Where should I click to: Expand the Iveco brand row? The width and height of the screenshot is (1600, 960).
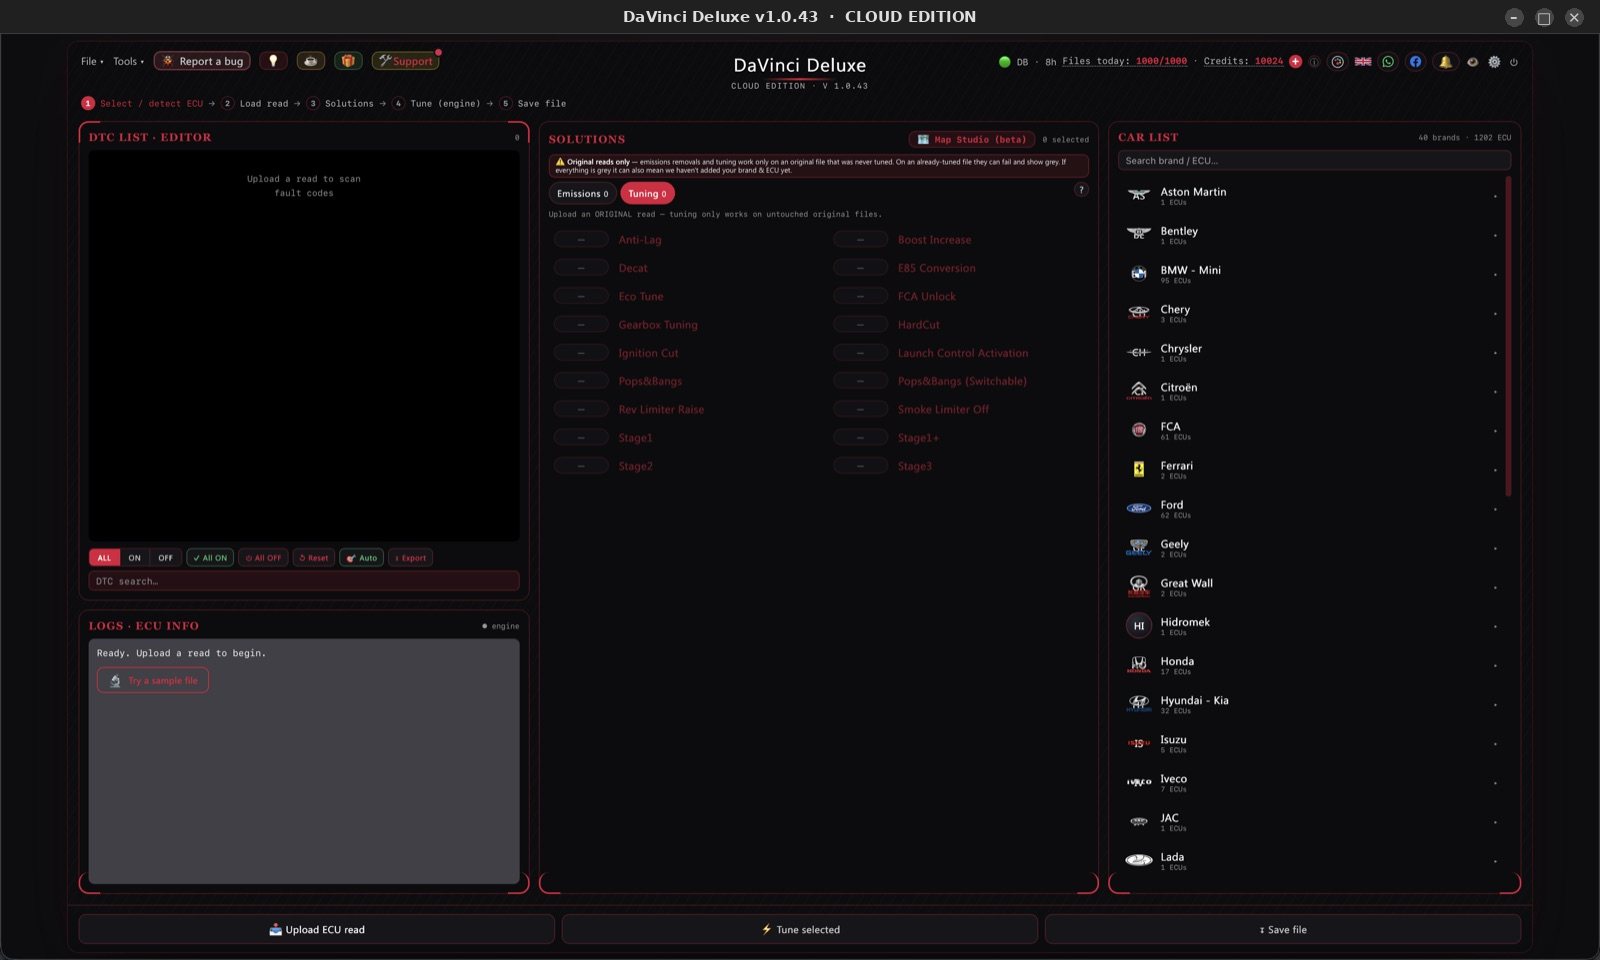1311,782
